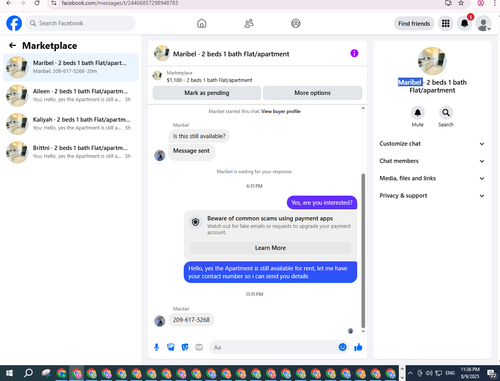Open the Facebook logo home link
This screenshot has height=381, width=500.
[x=14, y=23]
